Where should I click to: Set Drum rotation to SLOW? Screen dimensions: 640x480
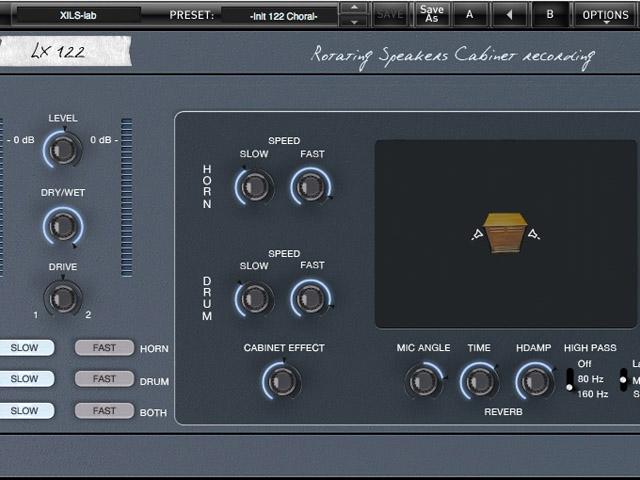click(25, 379)
